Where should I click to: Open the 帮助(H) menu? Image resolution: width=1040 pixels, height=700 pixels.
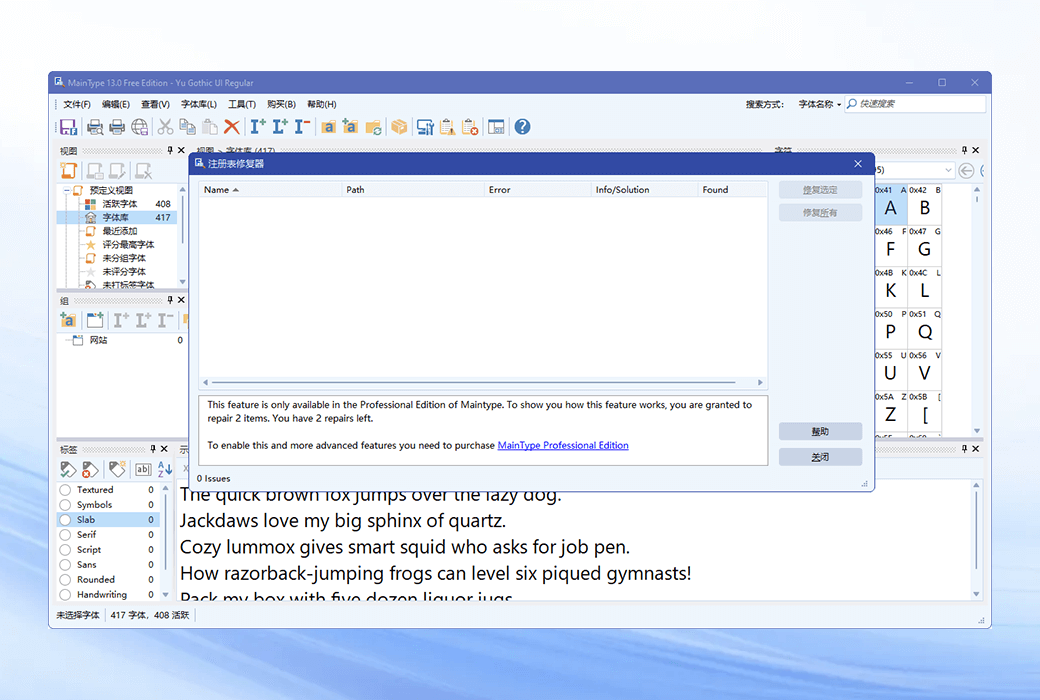(x=322, y=104)
